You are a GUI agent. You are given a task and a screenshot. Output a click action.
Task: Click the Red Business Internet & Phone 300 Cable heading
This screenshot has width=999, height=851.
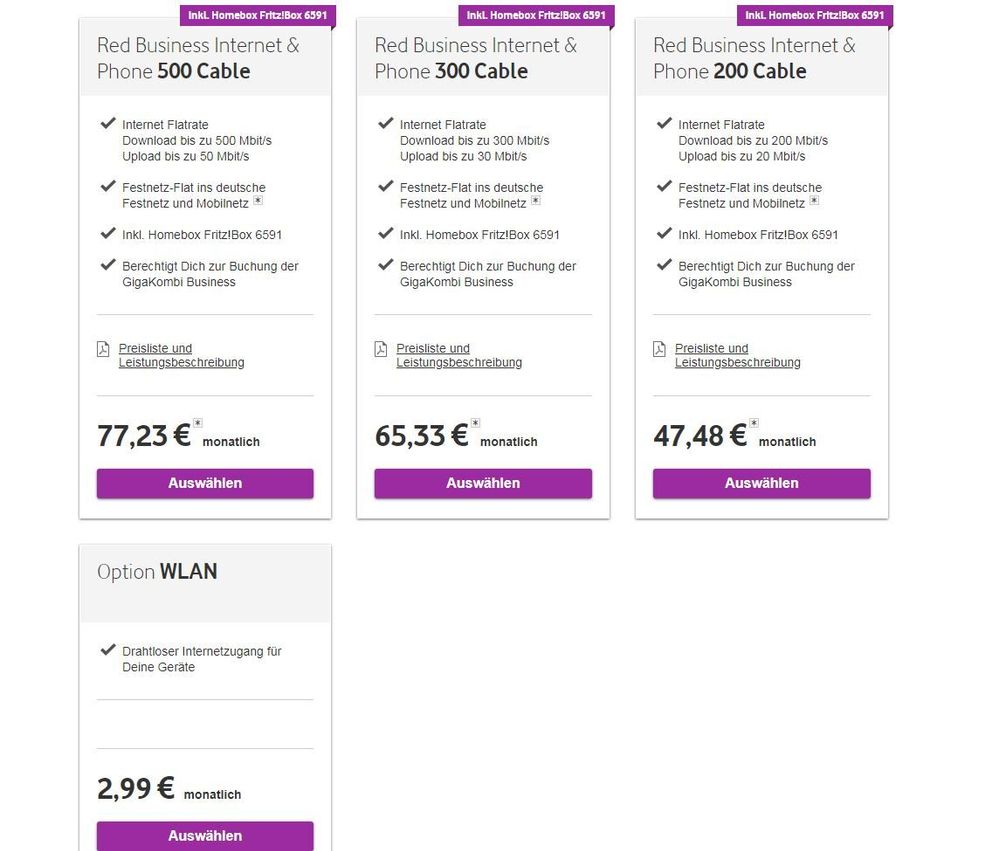point(476,58)
